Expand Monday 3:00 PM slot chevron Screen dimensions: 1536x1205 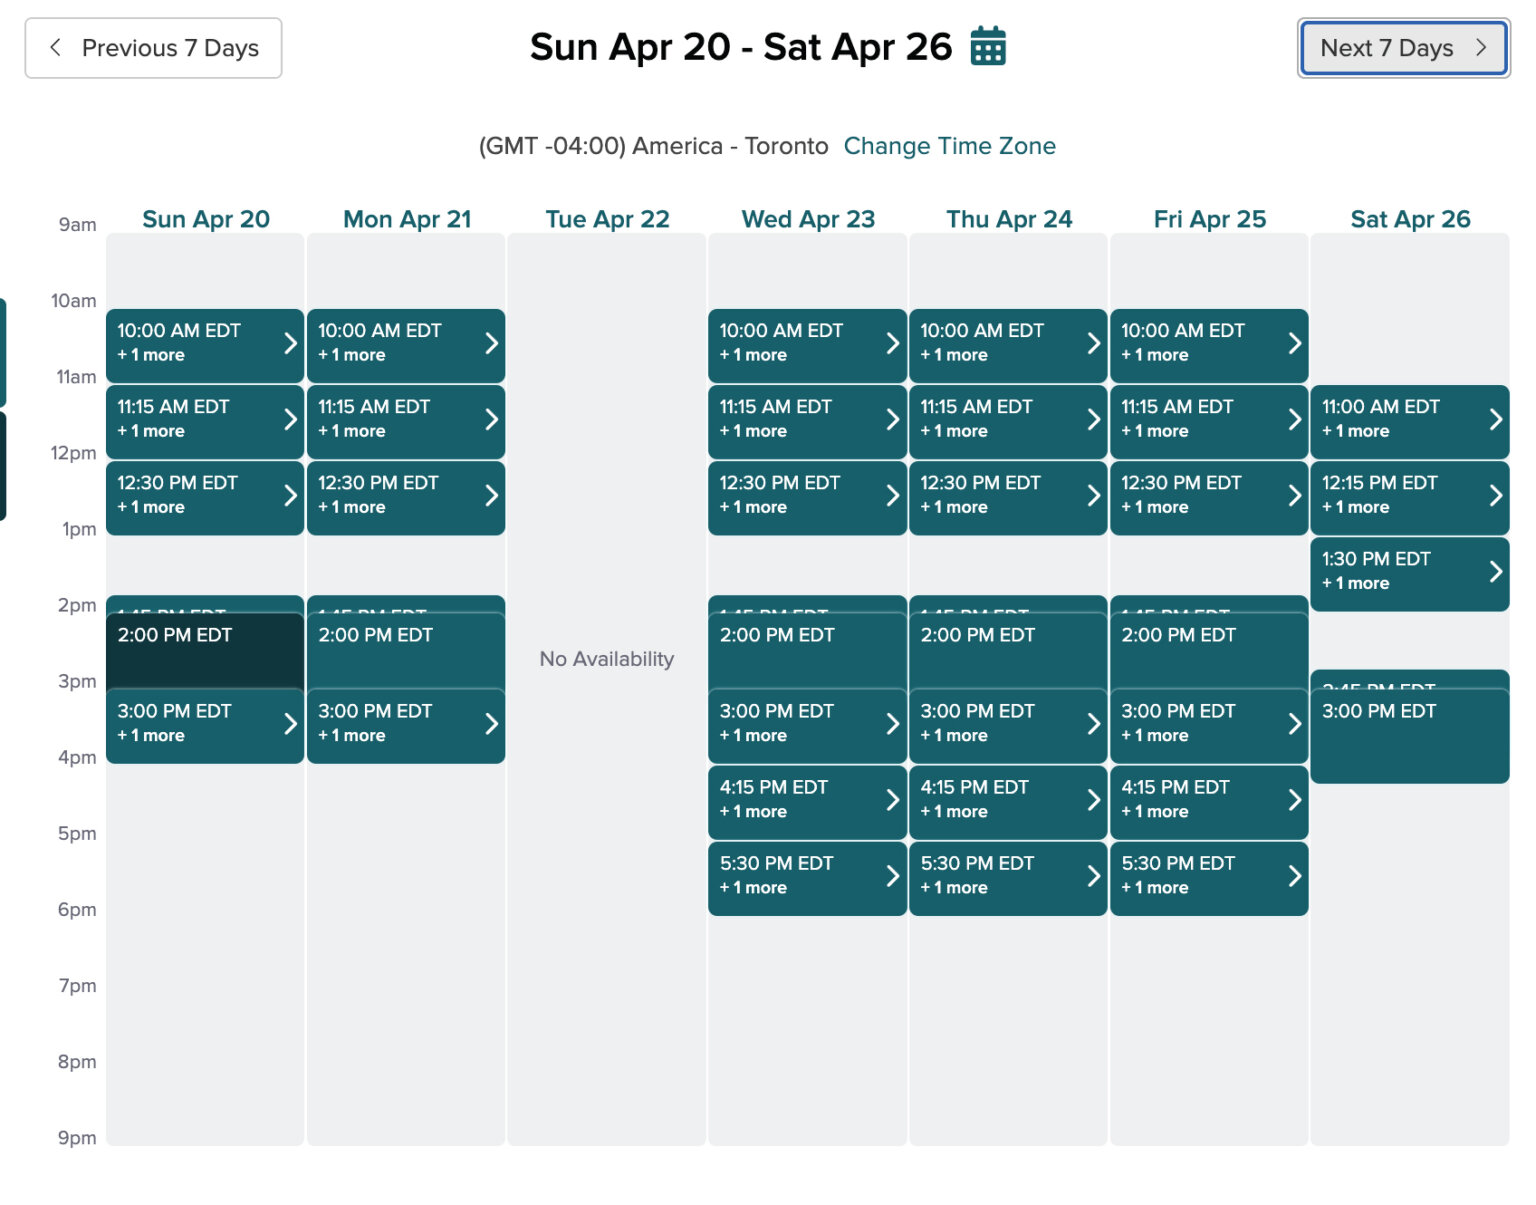pyautogui.click(x=491, y=724)
